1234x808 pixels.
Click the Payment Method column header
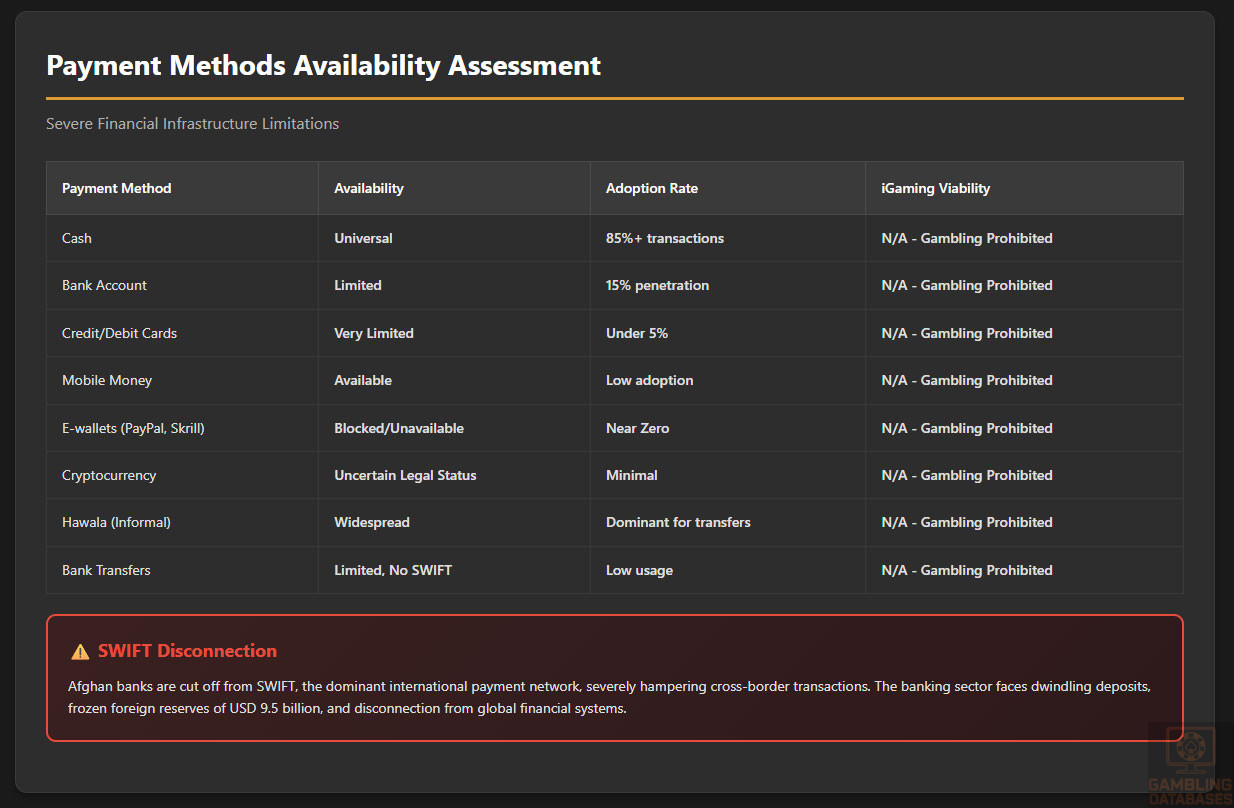point(117,188)
